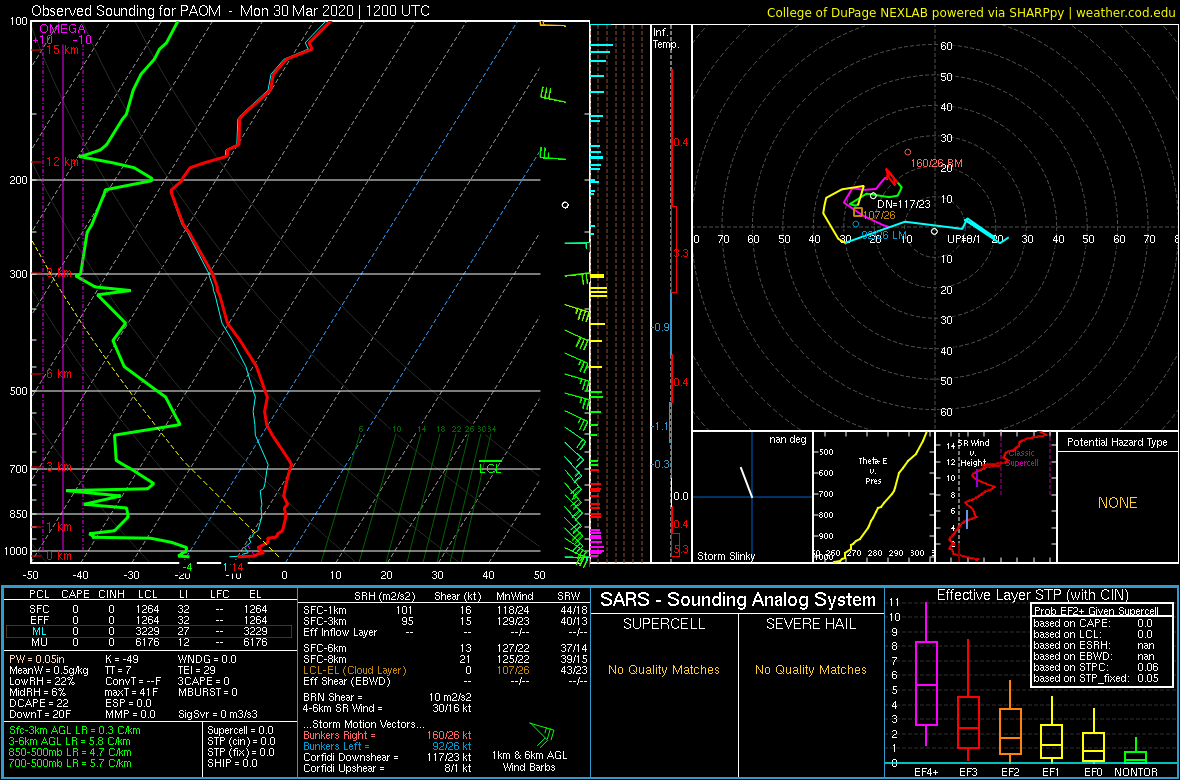
Task: Click the yellow 'NONE' hazard type text
Action: point(1117,503)
